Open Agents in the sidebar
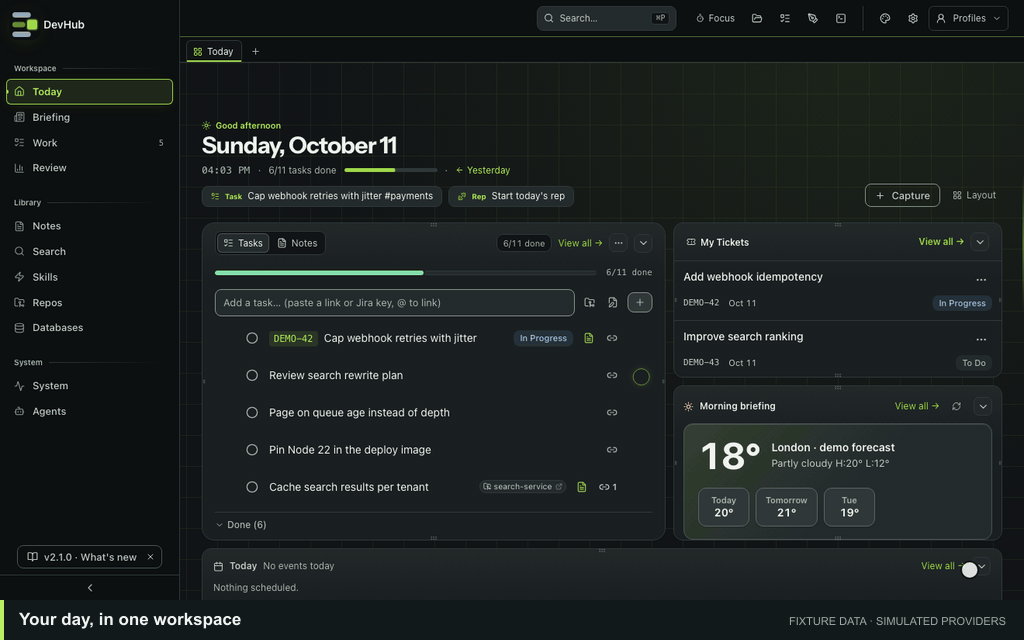 (x=89, y=411)
